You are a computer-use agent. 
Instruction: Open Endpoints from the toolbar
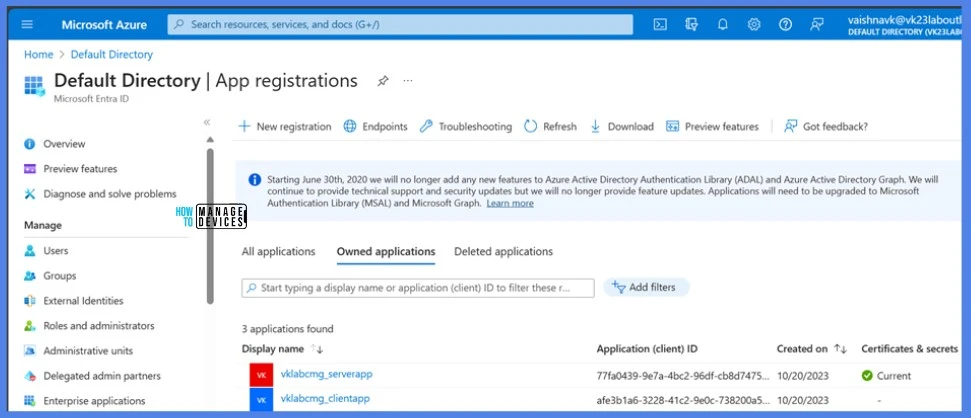click(376, 126)
